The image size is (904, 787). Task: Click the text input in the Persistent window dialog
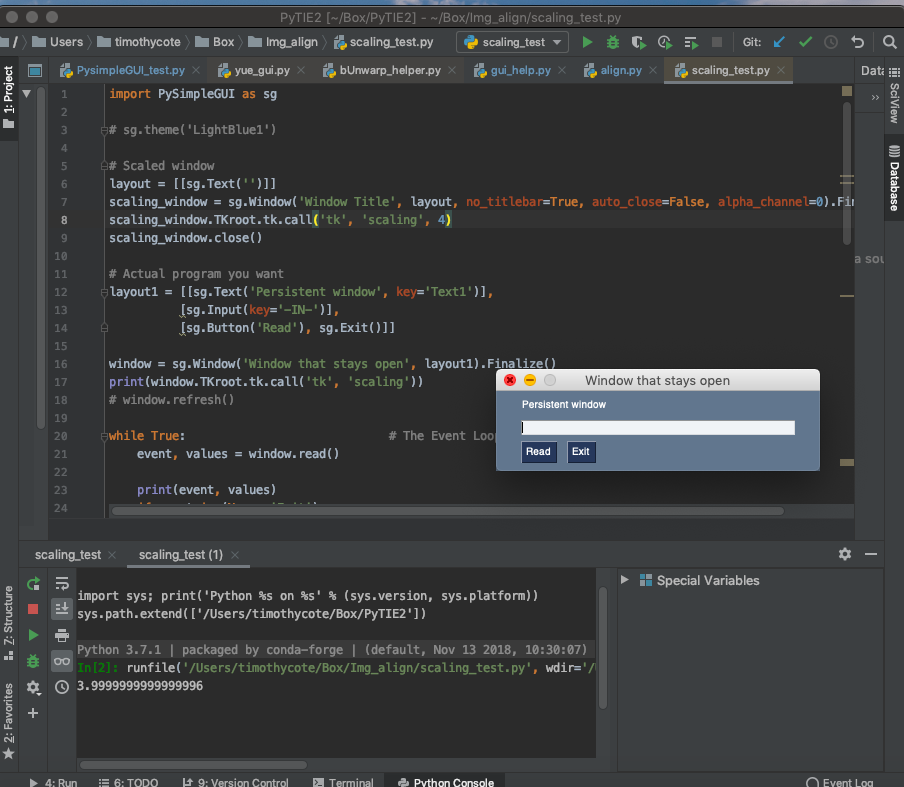tap(657, 427)
